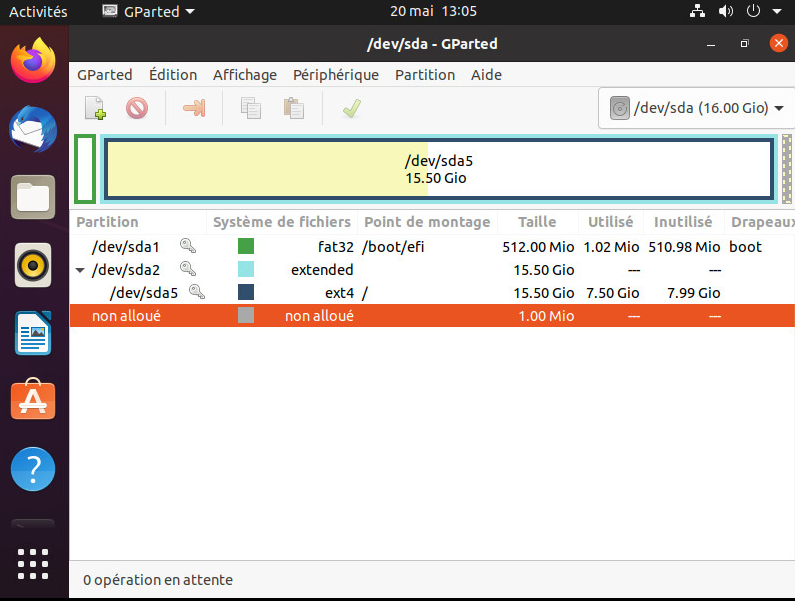The height and width of the screenshot is (601, 795).
Task: Click the 7.99 Gio unused value
Action: [x=693, y=293]
